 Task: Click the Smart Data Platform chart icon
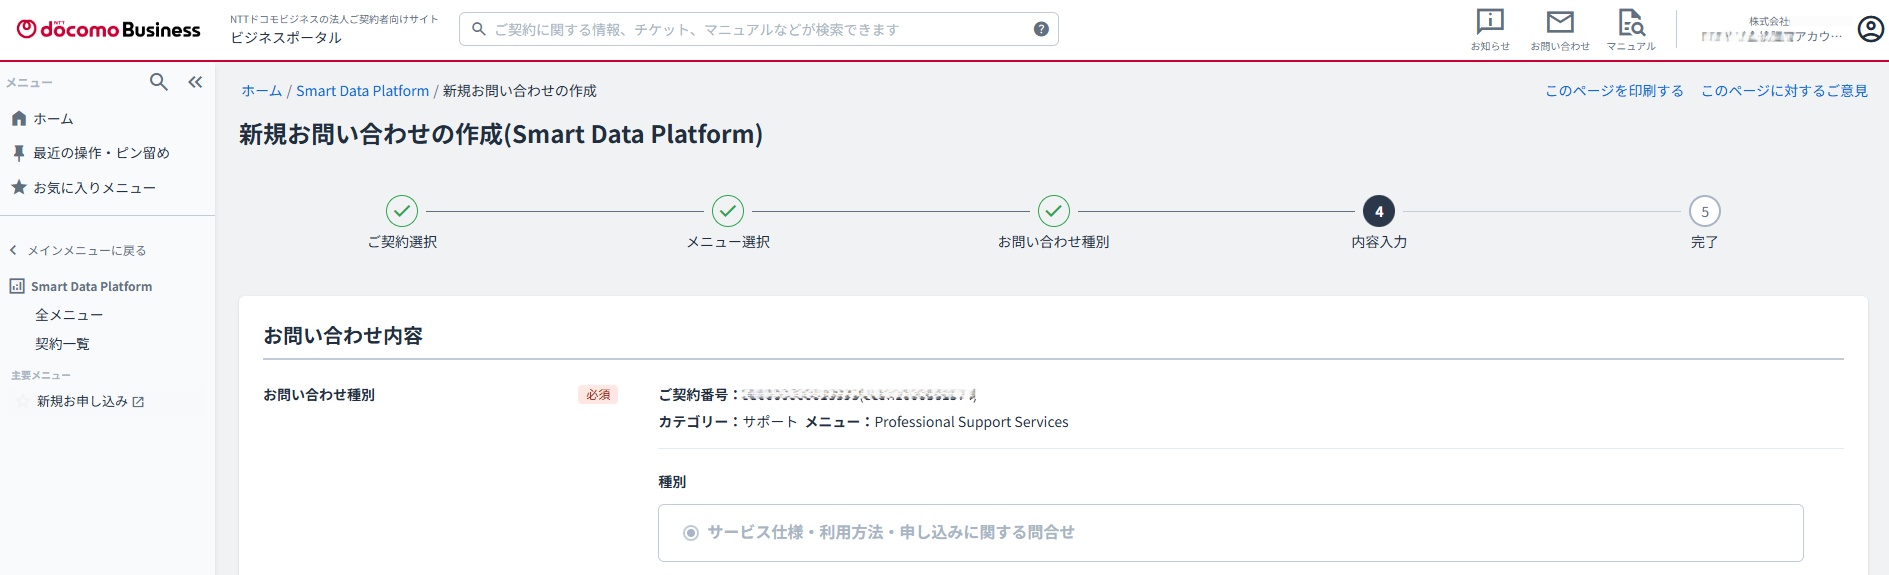(17, 287)
